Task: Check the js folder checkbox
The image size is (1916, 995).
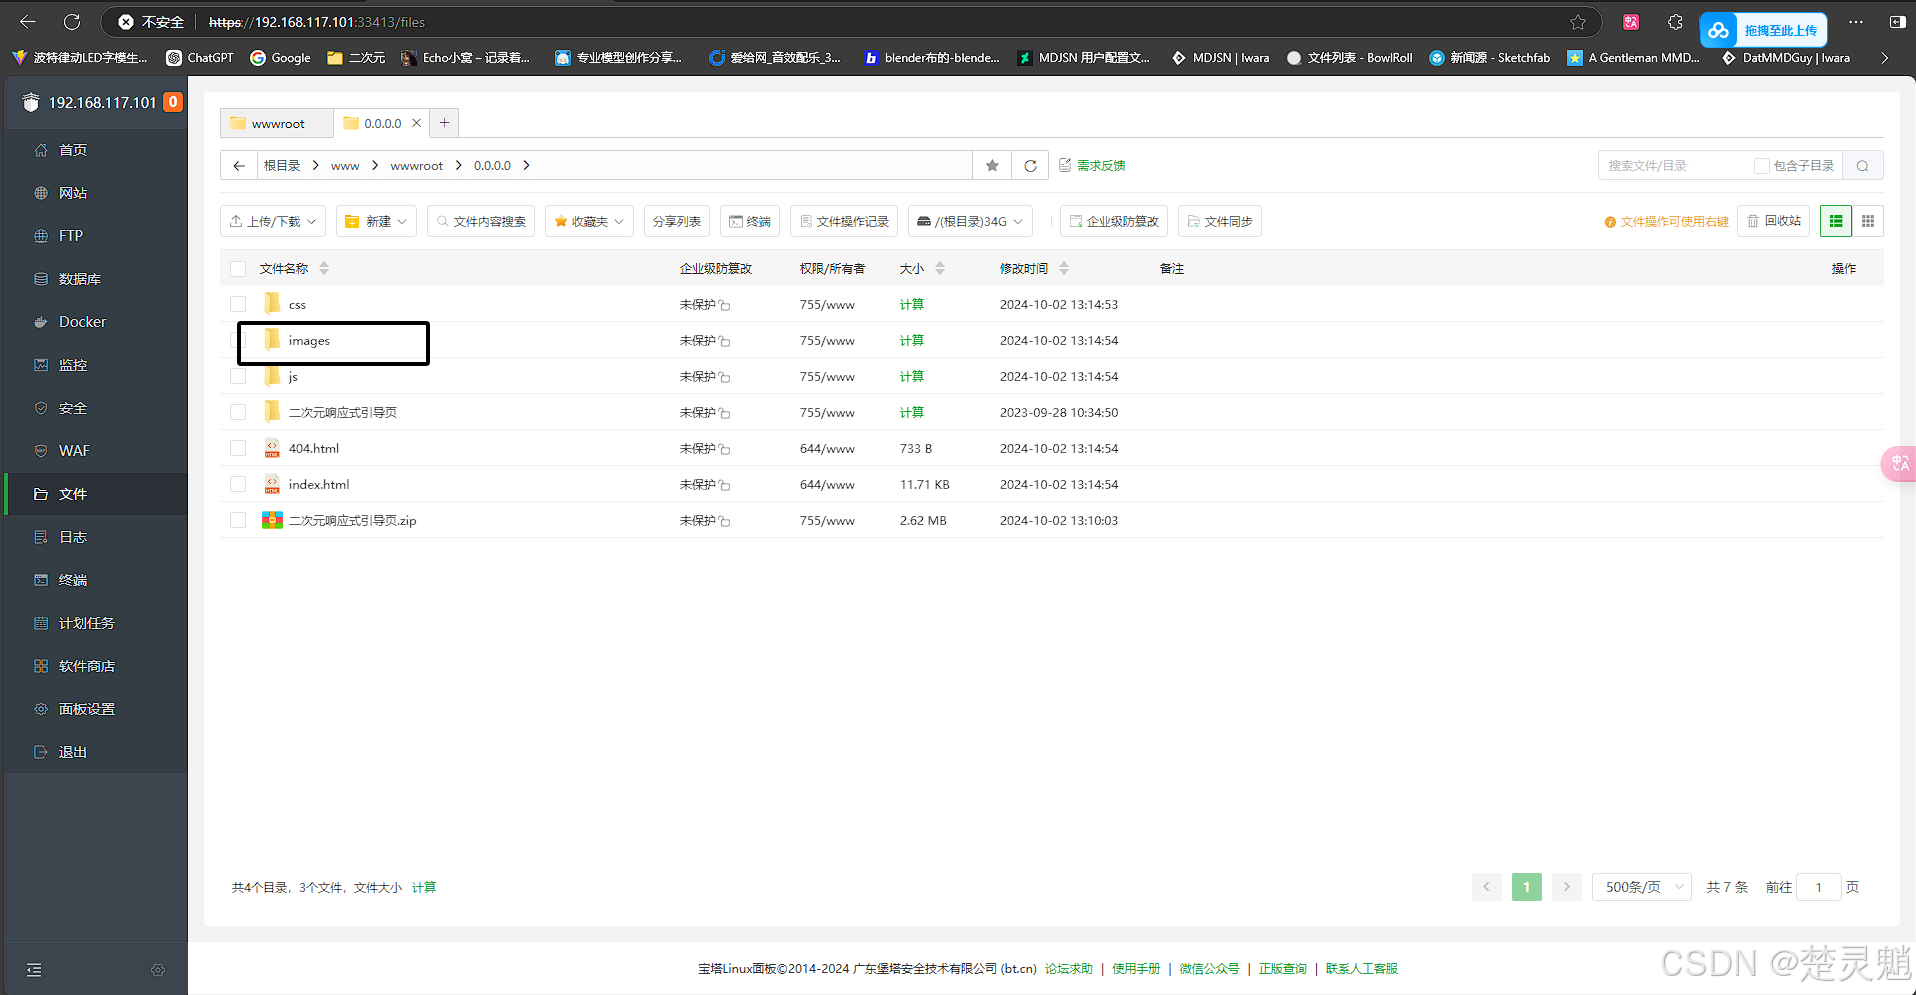Action: click(238, 376)
